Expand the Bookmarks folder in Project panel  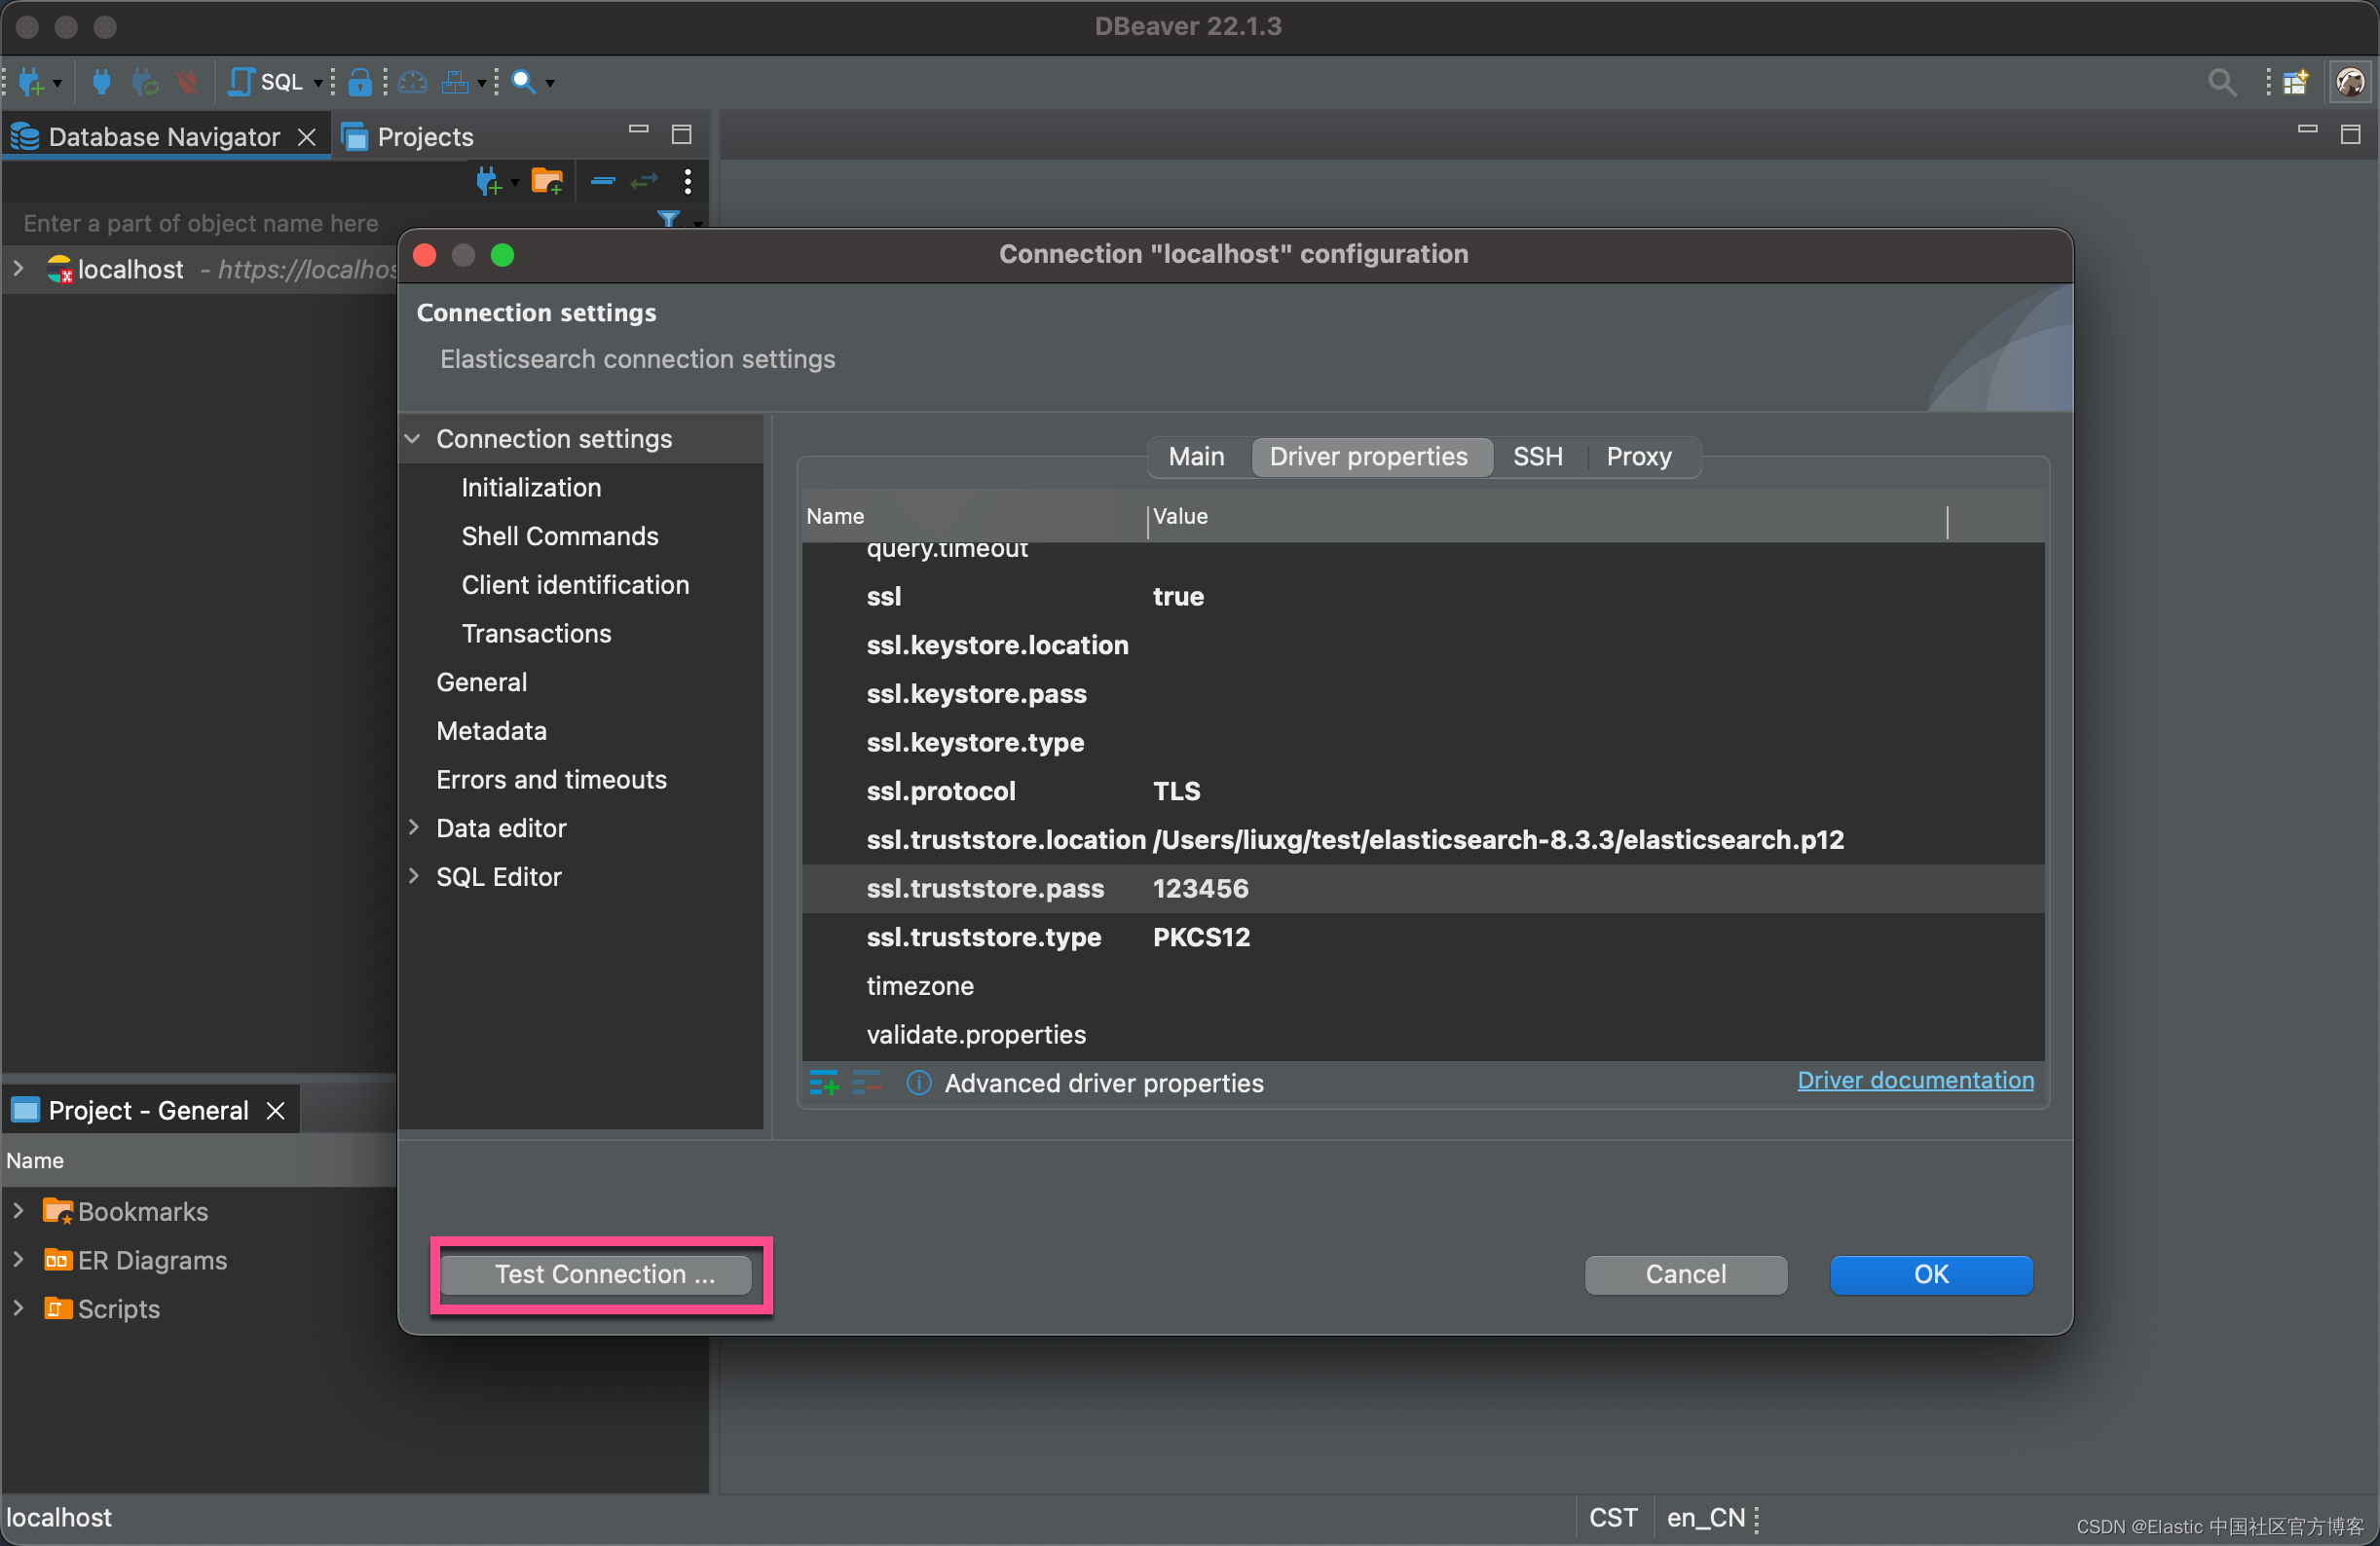[x=18, y=1210]
